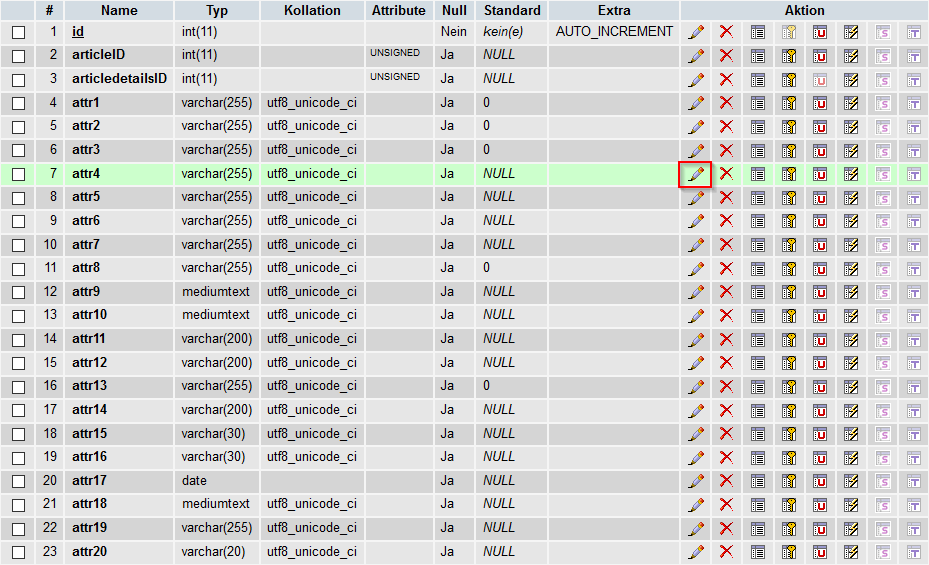The height and width of the screenshot is (565, 929).
Task: Check the checkbox for id row
Action: [x=18, y=32]
